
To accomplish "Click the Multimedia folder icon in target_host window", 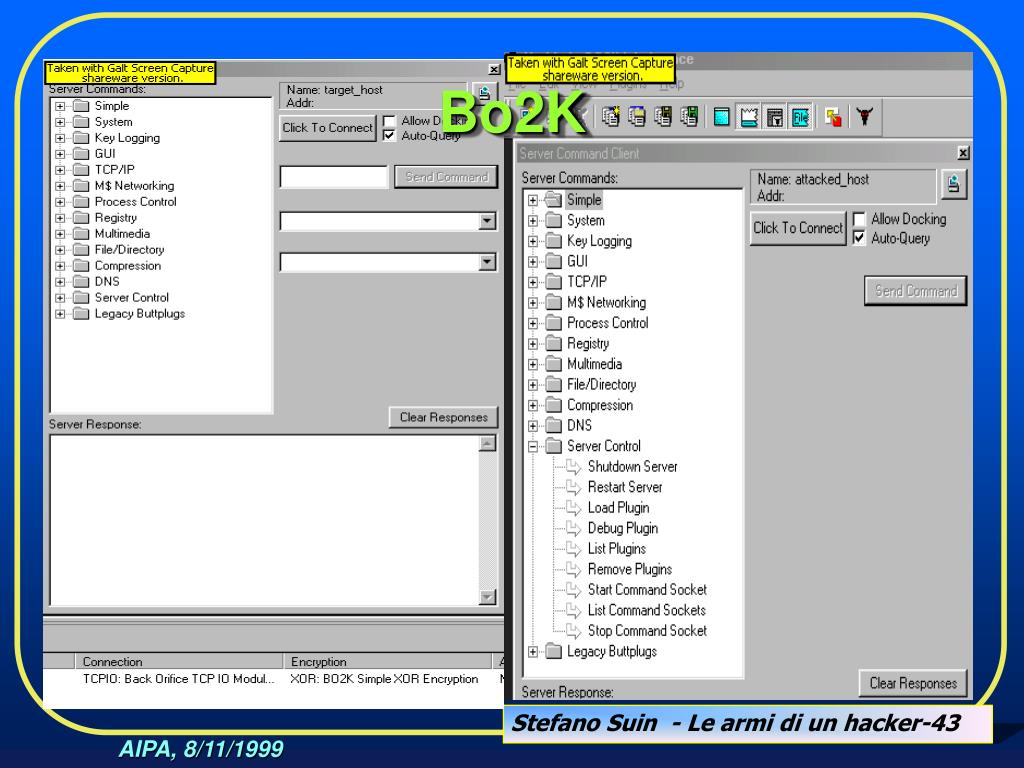I will tap(81, 234).
